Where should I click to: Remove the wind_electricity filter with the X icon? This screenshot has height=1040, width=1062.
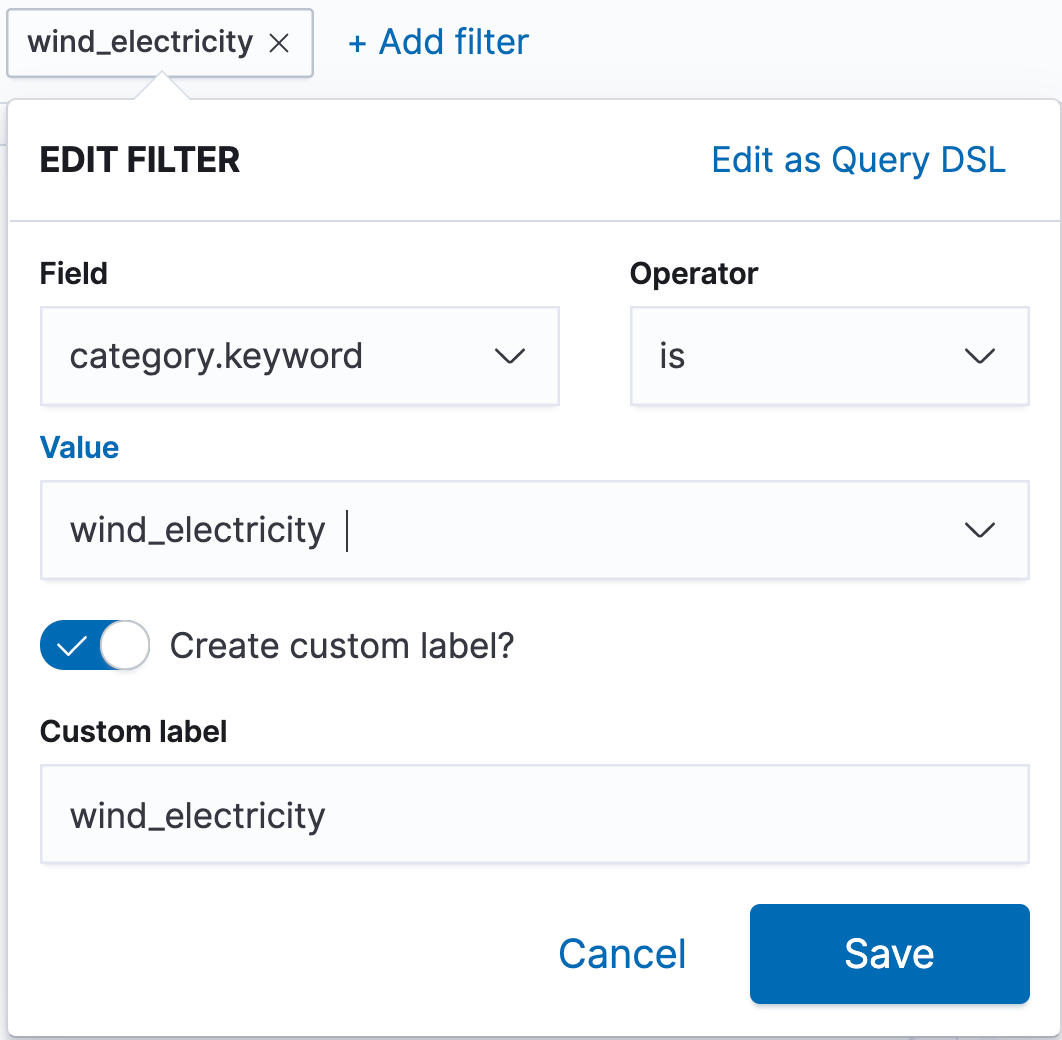(x=279, y=43)
